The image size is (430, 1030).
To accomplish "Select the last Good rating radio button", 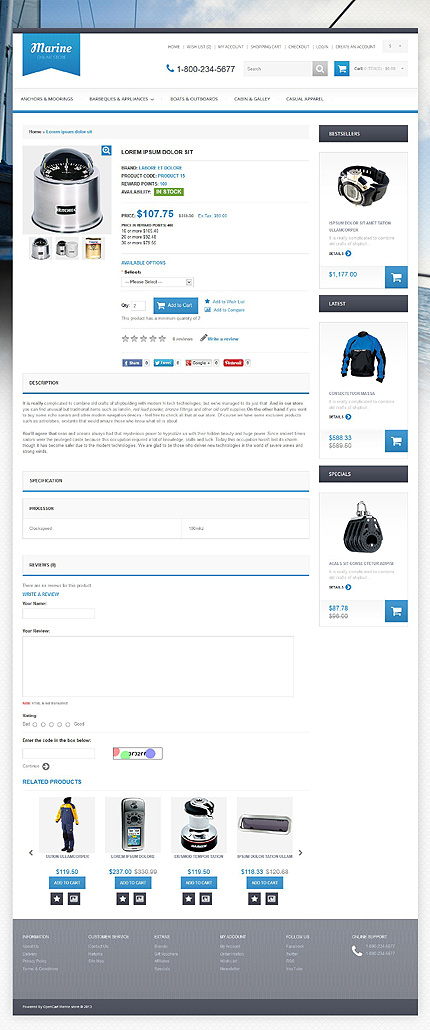I will [x=69, y=724].
